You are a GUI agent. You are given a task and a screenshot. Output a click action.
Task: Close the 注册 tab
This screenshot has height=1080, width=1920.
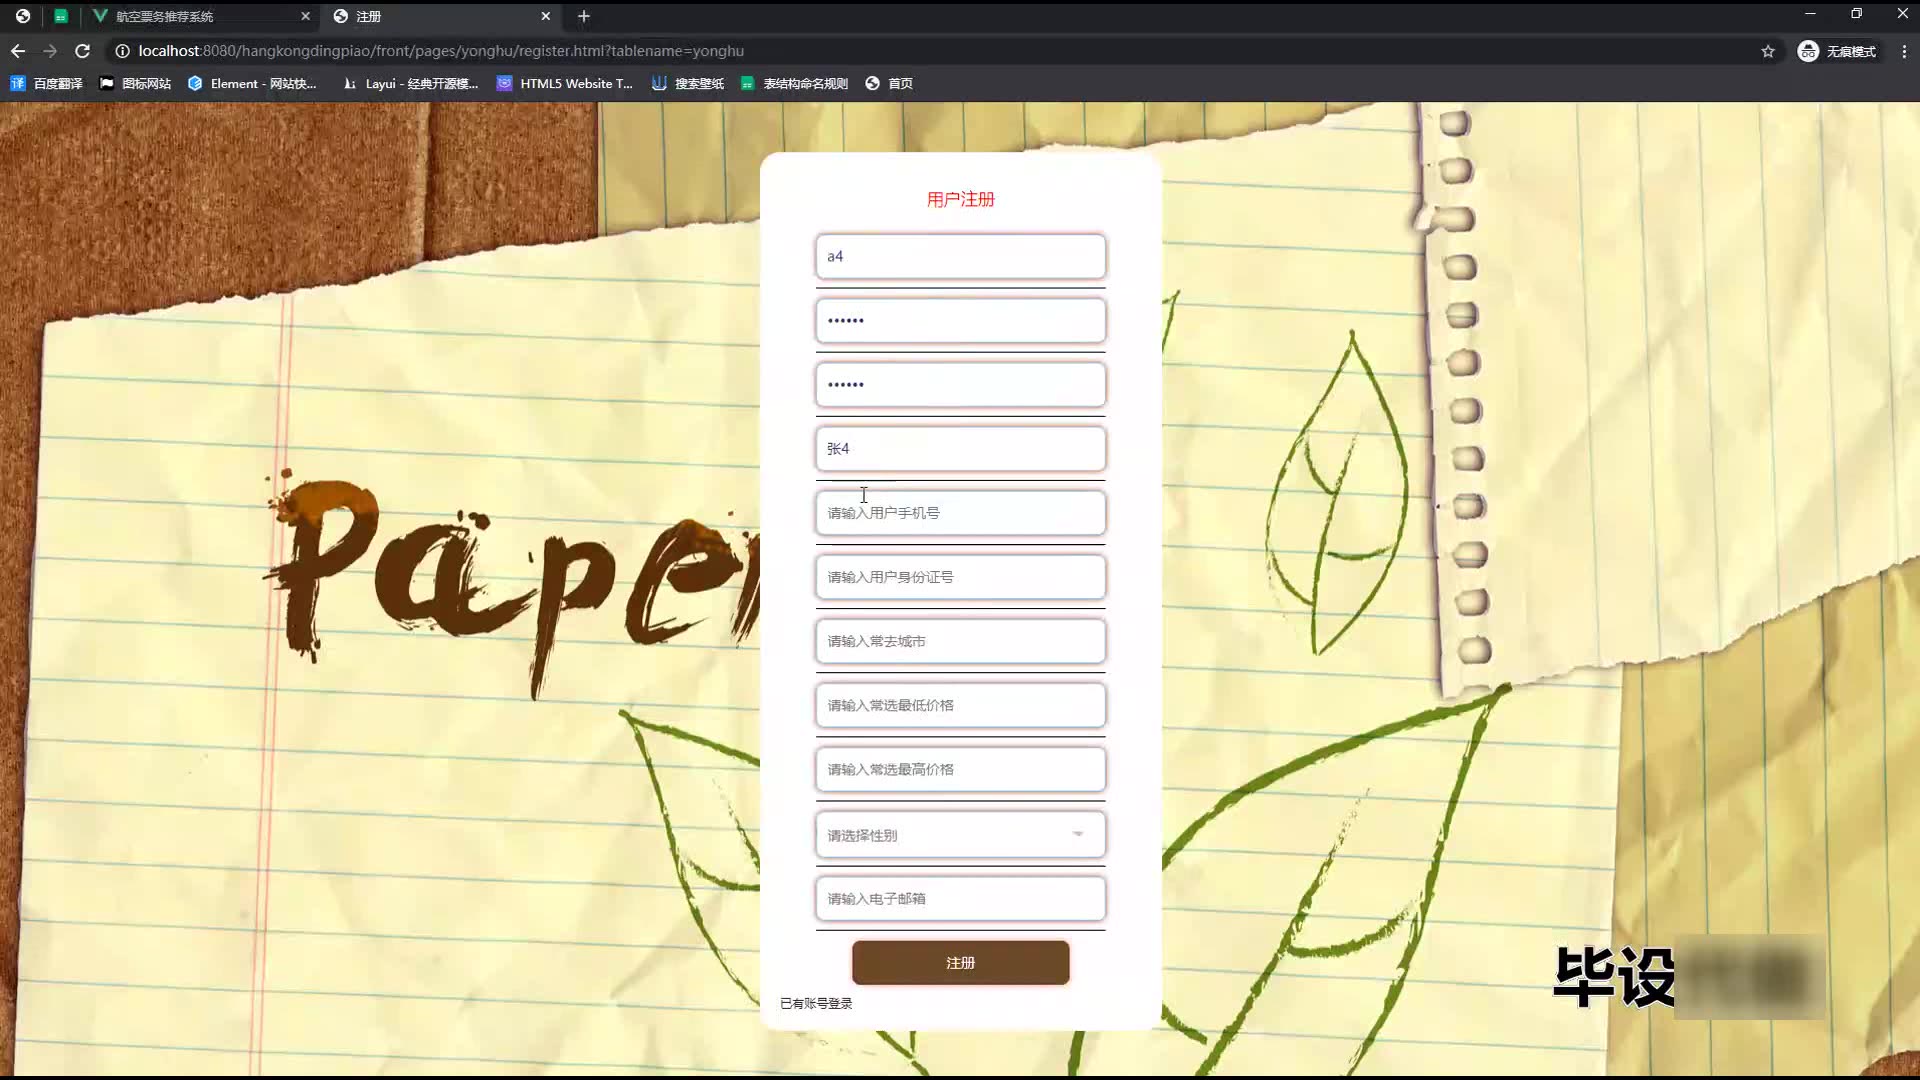pyautogui.click(x=545, y=16)
